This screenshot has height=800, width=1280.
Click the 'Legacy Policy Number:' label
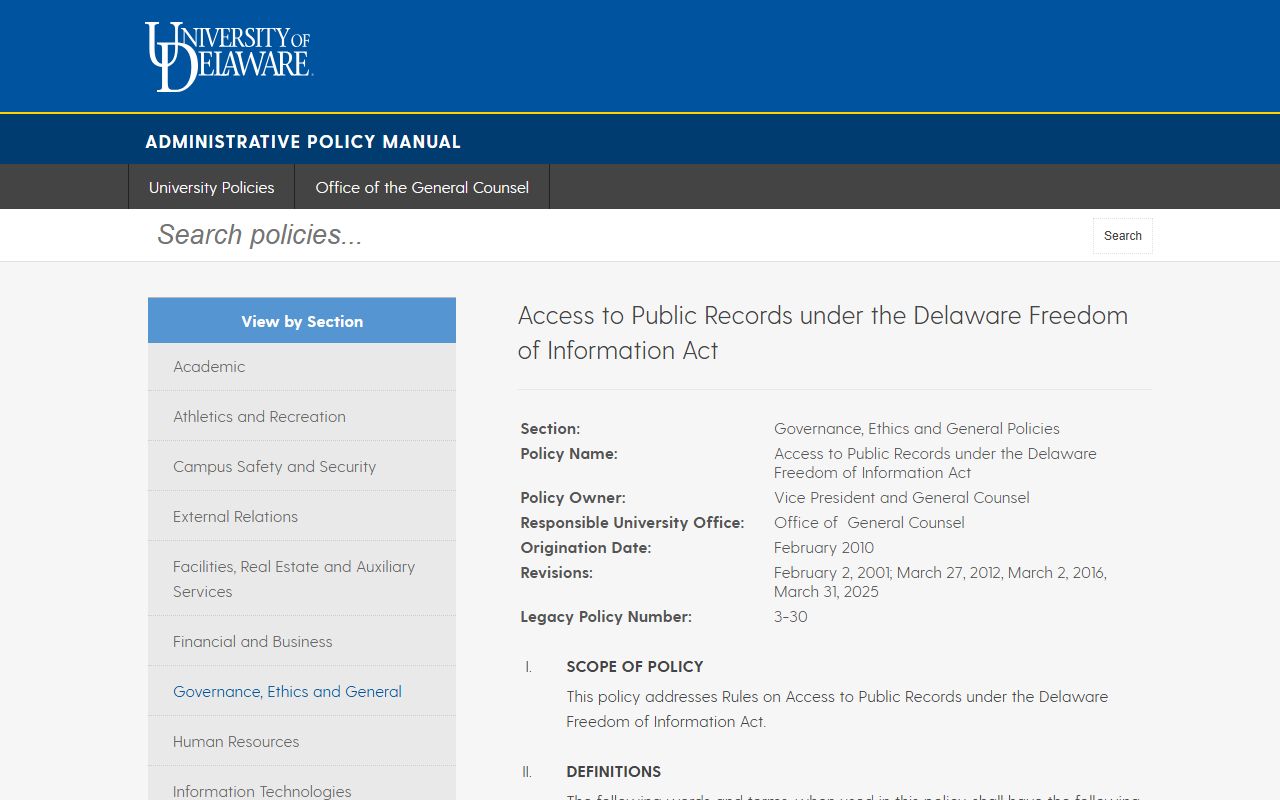coord(606,616)
